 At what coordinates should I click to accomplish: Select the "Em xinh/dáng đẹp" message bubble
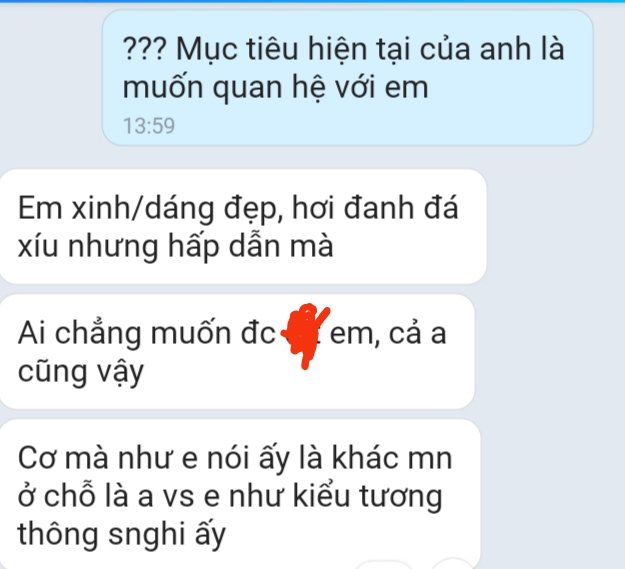click(x=243, y=226)
